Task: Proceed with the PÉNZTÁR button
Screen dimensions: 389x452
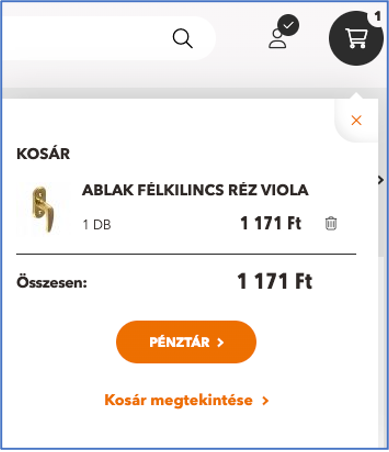Action: [x=186, y=342]
